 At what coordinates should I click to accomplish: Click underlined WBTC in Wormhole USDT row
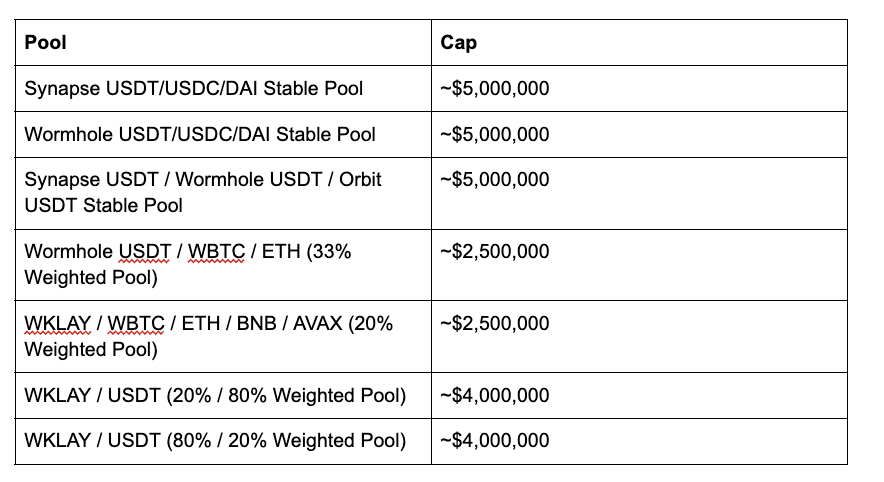(x=216, y=252)
